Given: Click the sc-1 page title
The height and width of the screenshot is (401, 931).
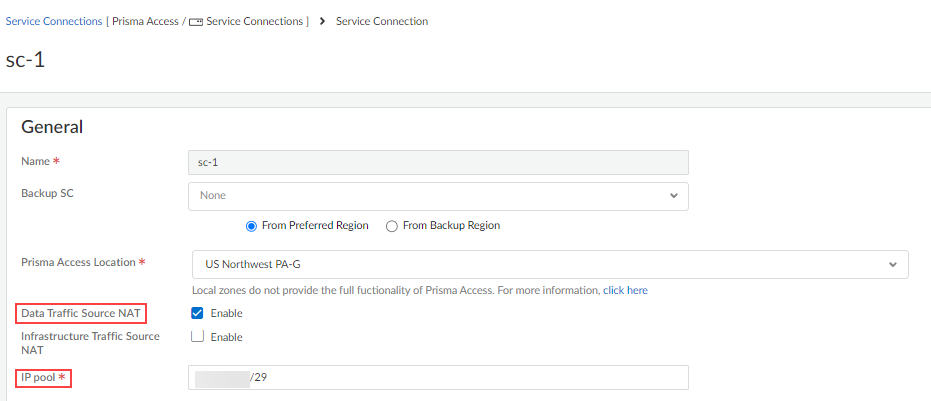Looking at the screenshot, I should coord(25,59).
